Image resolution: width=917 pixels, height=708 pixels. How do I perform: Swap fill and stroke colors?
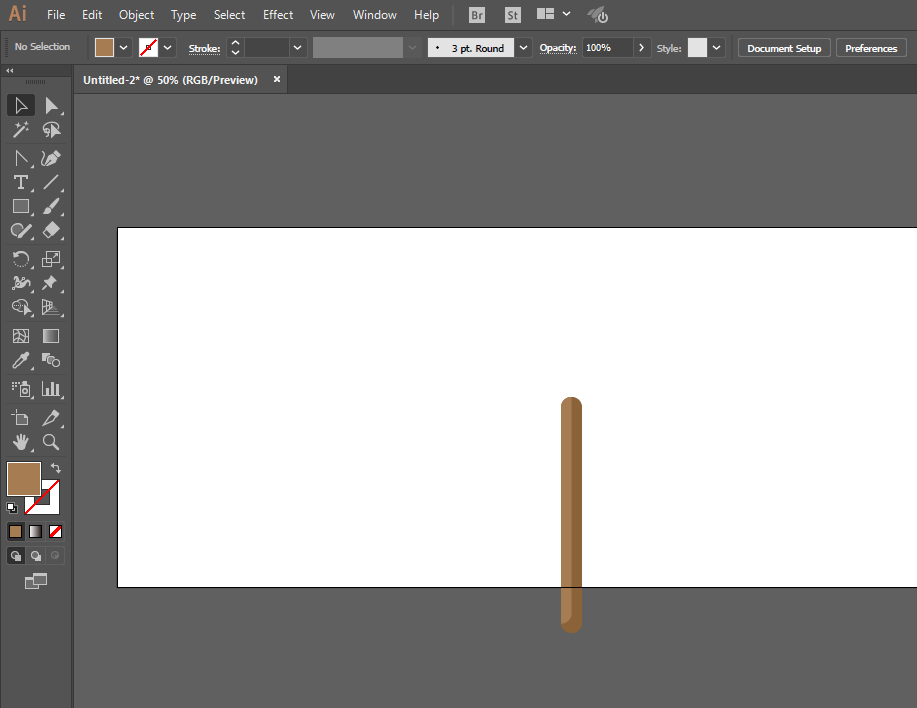coord(56,468)
